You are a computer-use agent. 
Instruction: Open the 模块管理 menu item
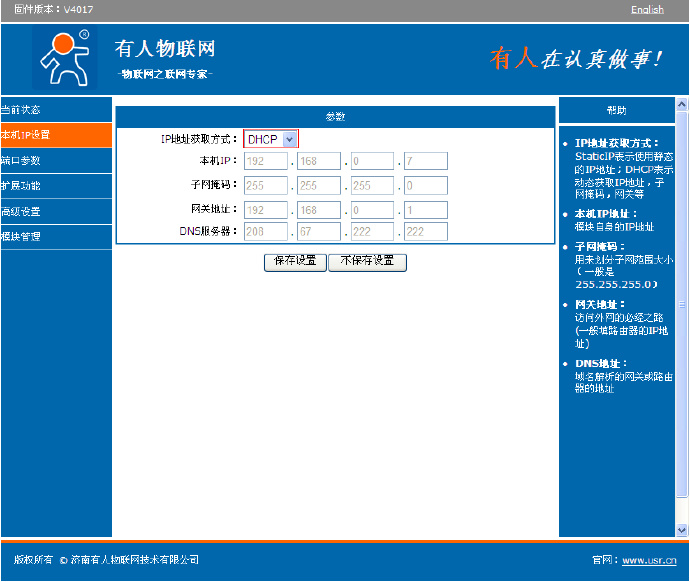[x=56, y=237]
